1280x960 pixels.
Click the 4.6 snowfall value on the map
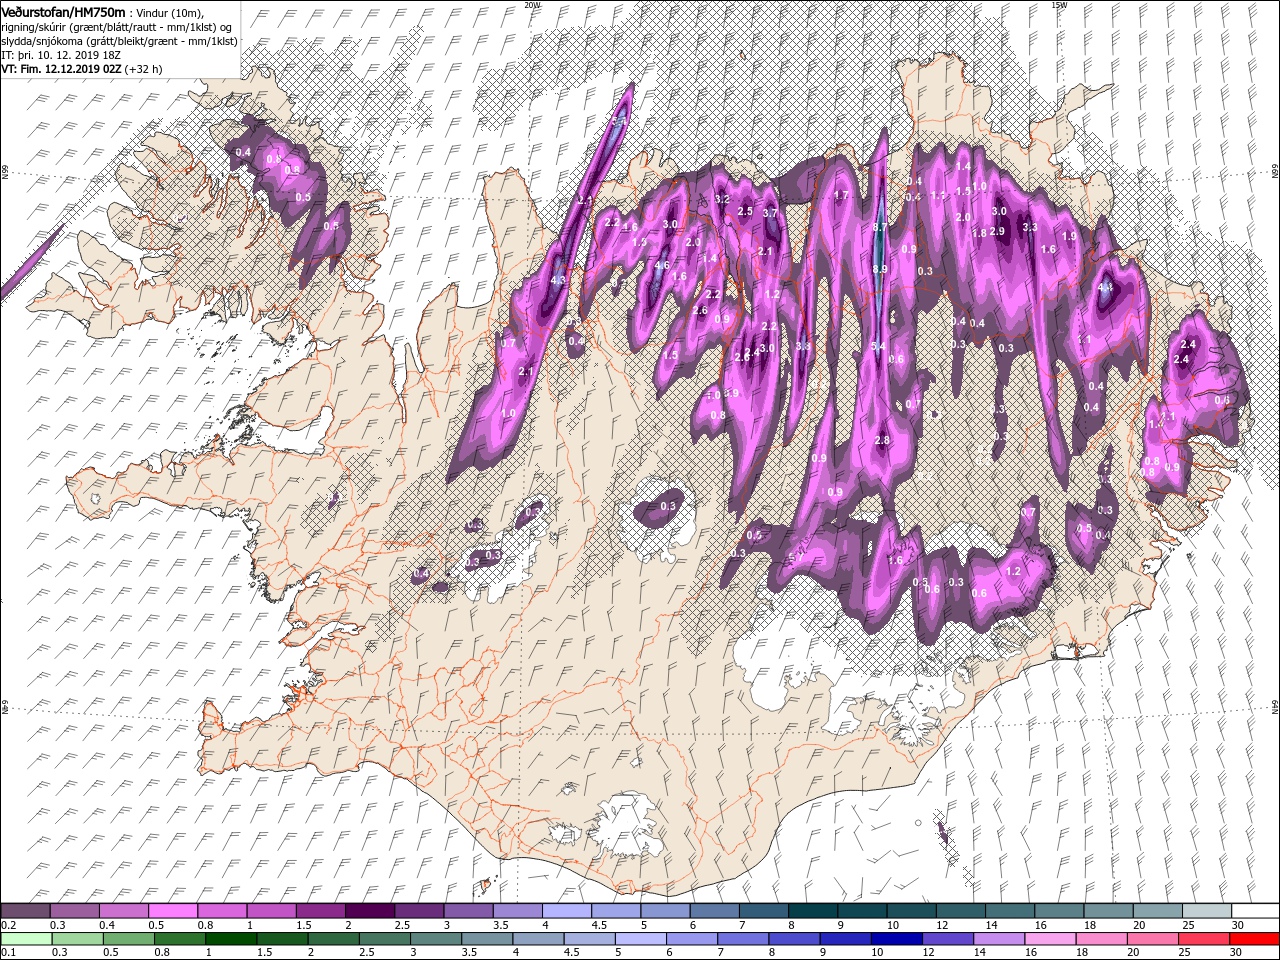click(661, 265)
